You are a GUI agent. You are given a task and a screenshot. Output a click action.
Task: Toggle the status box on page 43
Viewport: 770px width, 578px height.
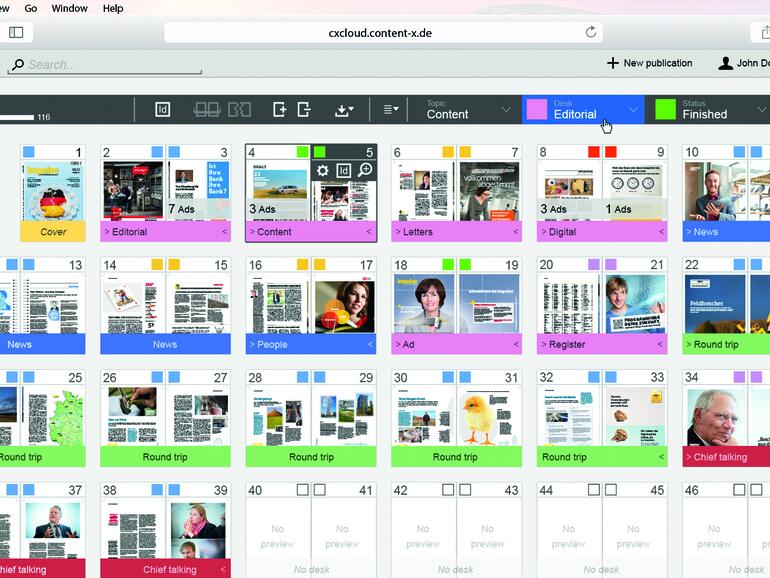(x=465, y=490)
